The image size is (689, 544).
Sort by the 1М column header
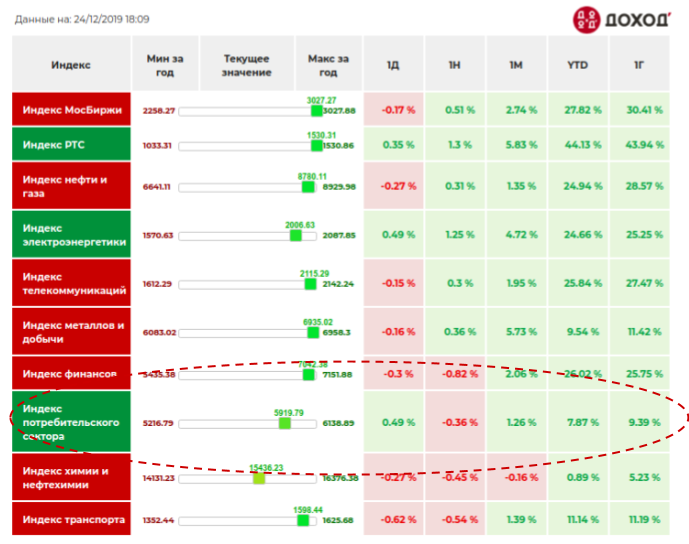516,65
